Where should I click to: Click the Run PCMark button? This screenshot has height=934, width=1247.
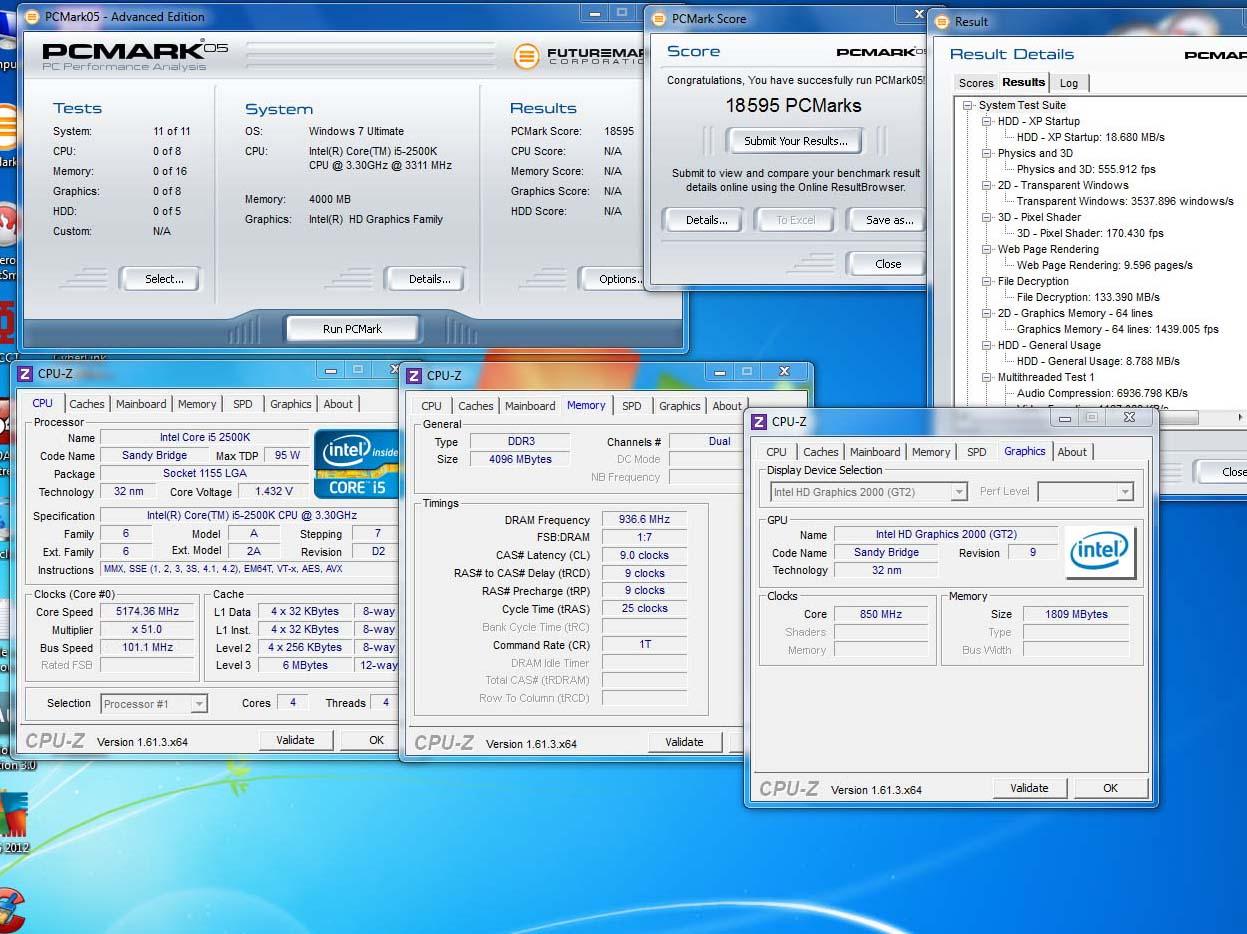(352, 329)
